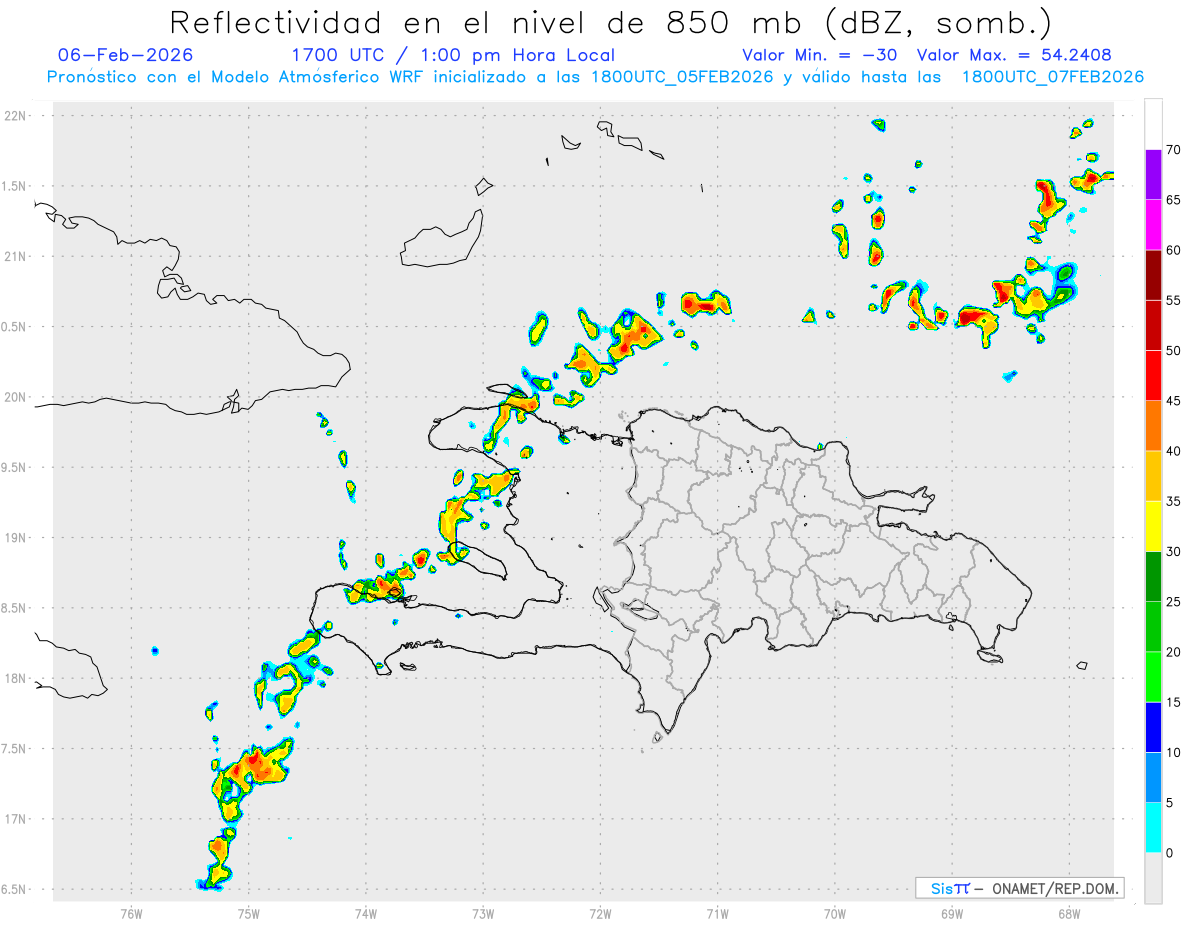Click the WRF forecast description line
The width and height of the screenshot is (1200, 927).
coord(595,77)
